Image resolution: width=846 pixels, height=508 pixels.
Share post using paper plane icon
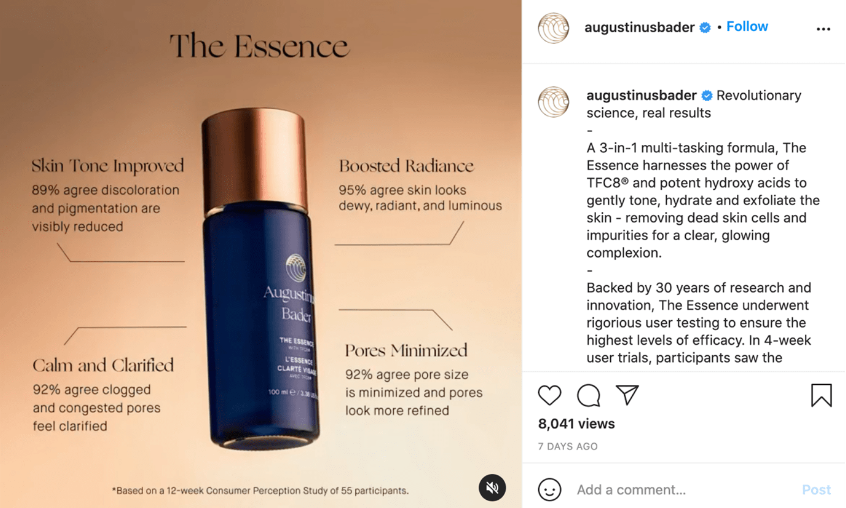click(627, 395)
